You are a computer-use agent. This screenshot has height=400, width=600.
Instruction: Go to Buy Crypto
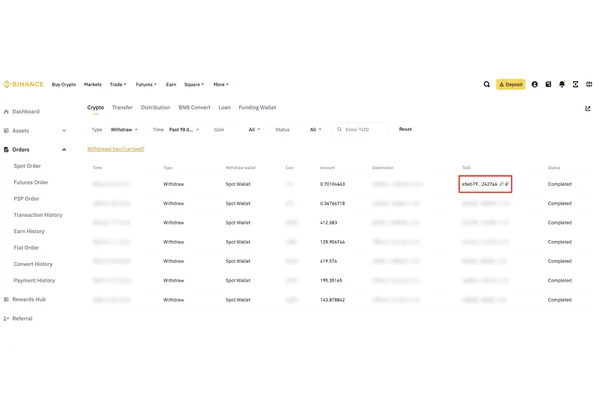[x=64, y=85]
